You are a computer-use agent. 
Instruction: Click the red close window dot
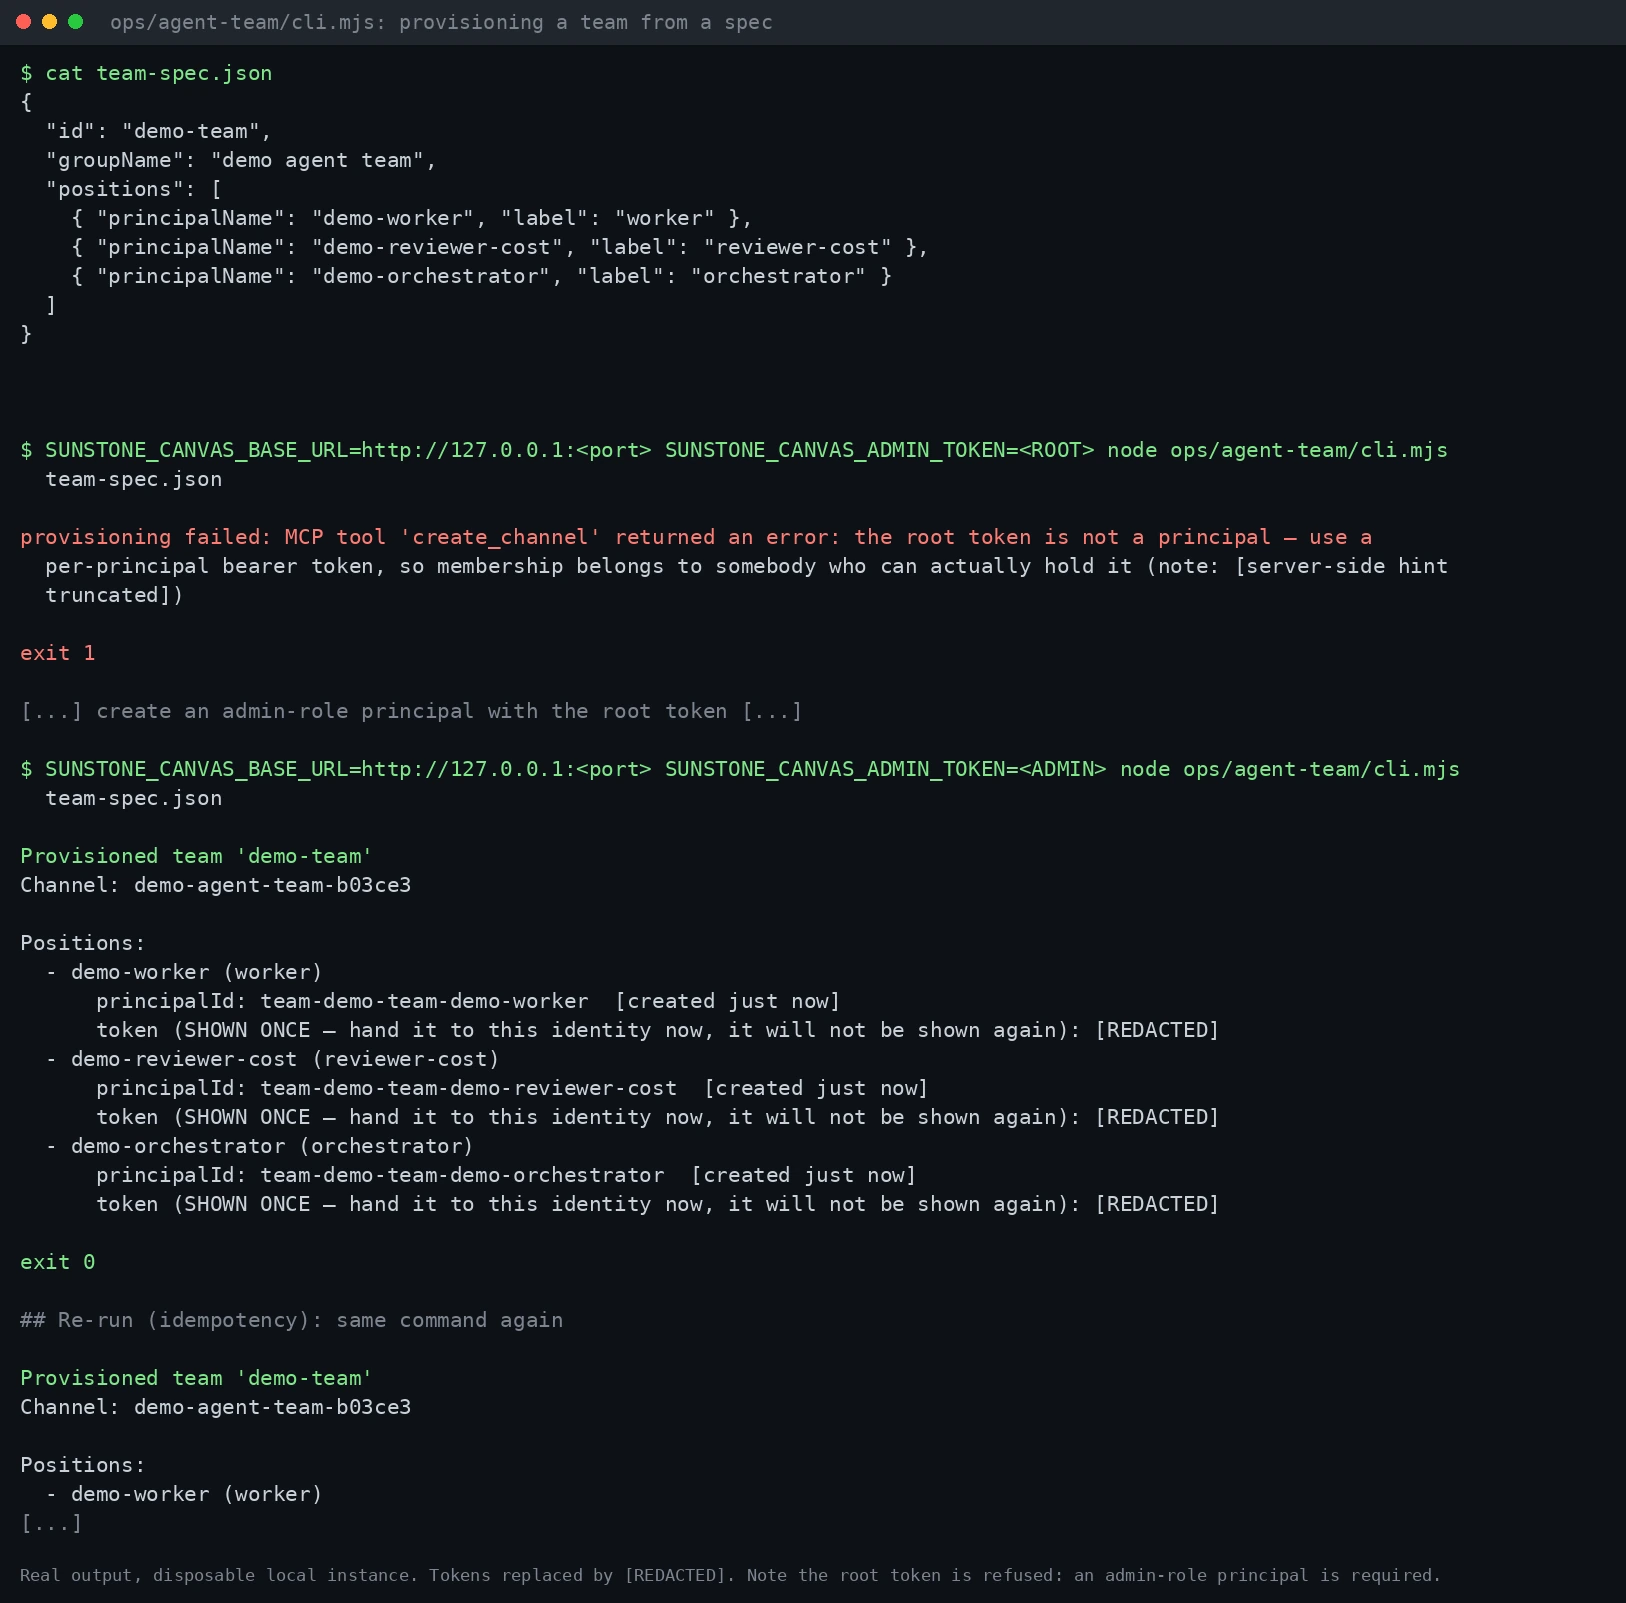pos(24,22)
